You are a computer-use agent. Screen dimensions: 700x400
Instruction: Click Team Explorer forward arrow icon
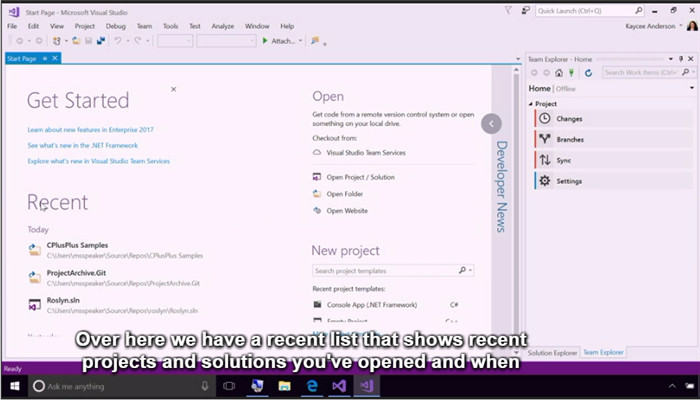pyautogui.click(x=546, y=73)
